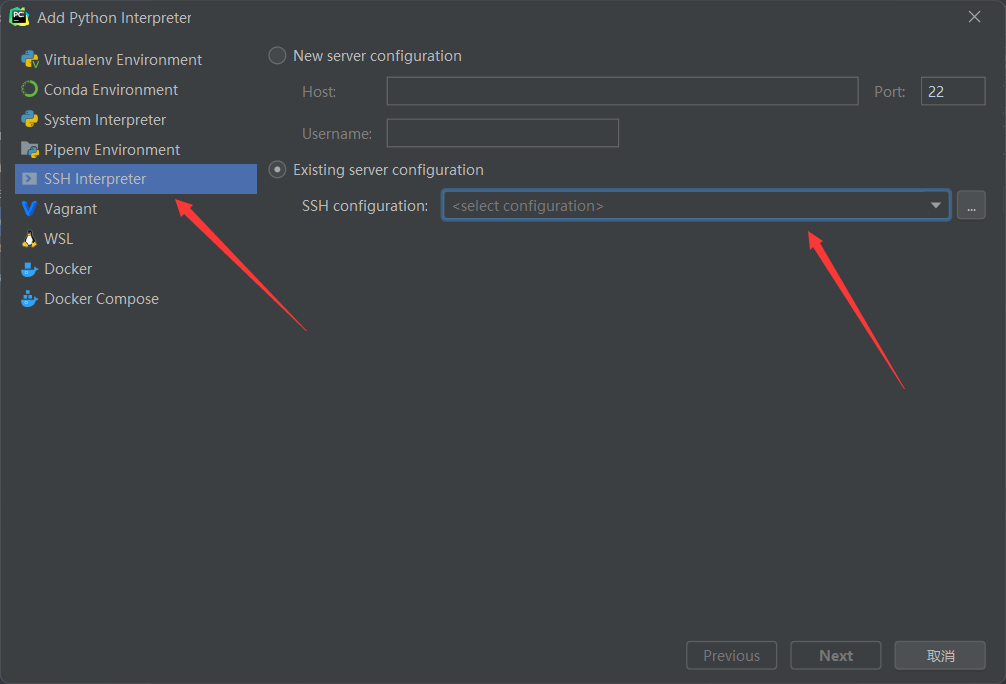
Task: Choose System Interpreter entry
Action: pos(136,119)
